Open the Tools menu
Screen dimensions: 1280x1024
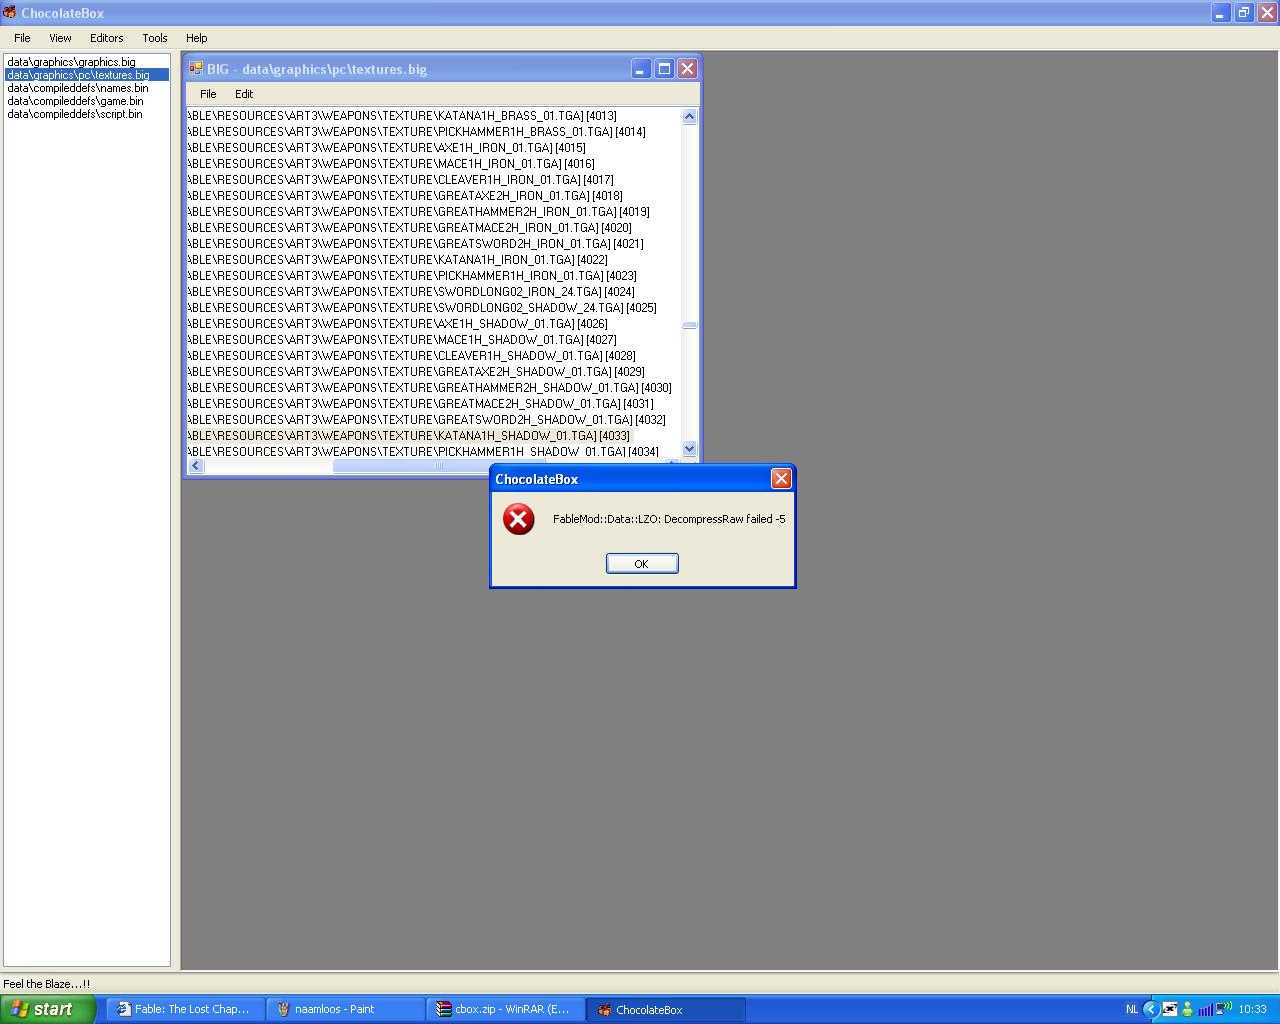pos(155,38)
